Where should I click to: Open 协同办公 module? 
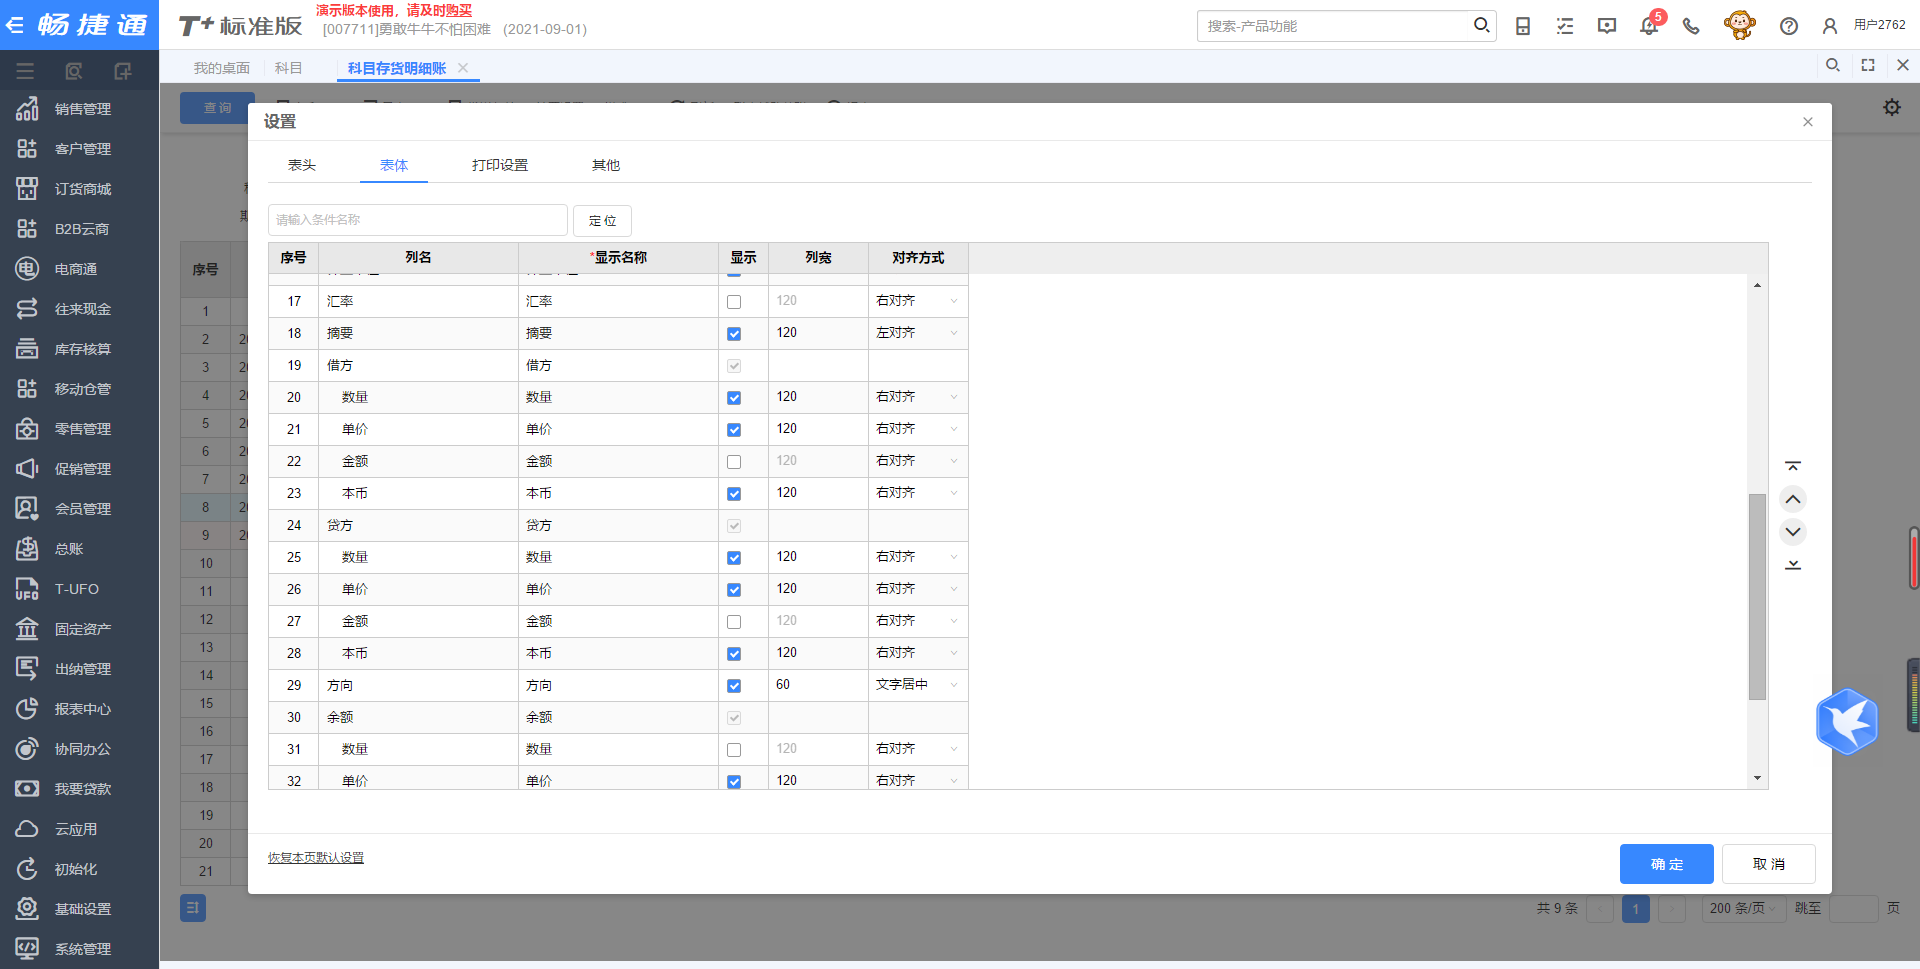[80, 749]
